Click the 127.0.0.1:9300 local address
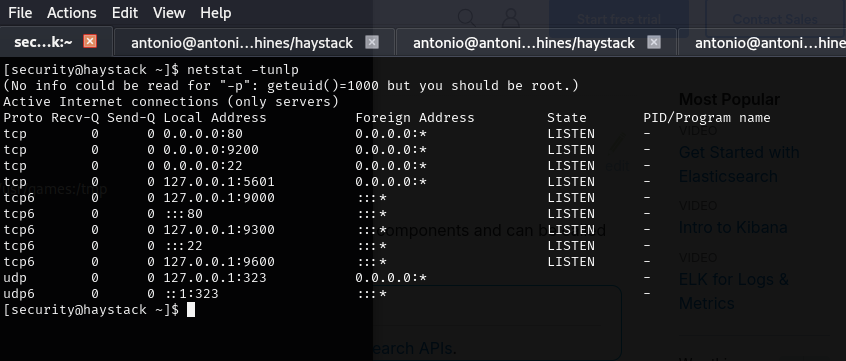 pos(219,230)
